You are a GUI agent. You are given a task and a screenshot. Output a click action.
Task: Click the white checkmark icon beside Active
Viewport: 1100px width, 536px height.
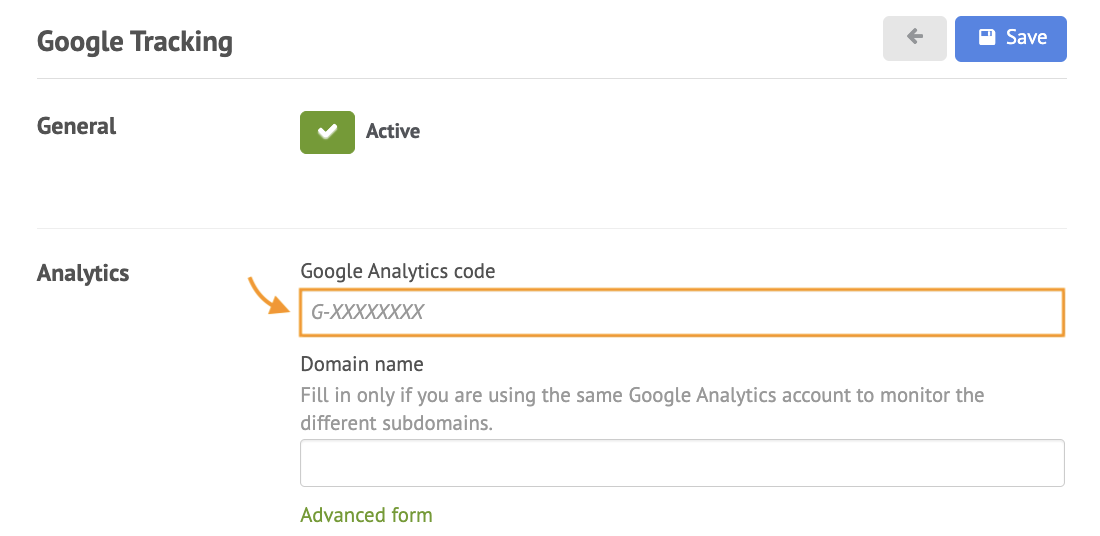327,132
